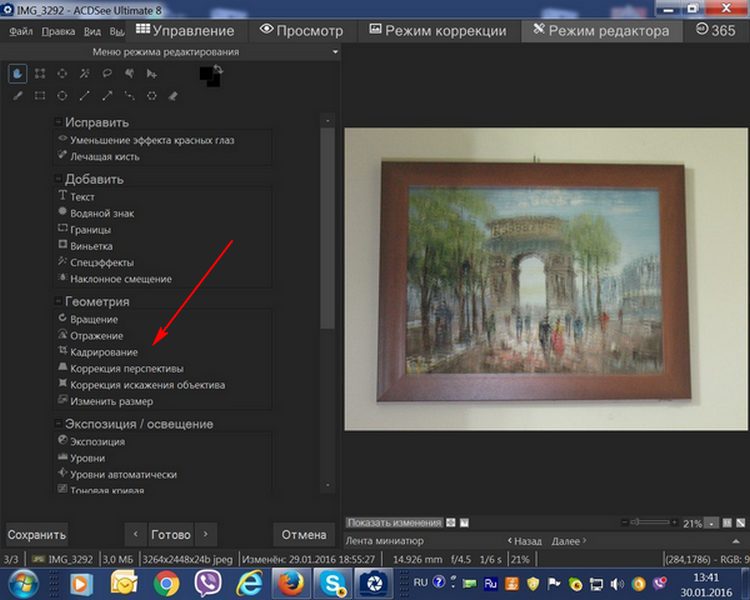
Task: Open the background color swatch
Action: 214,81
